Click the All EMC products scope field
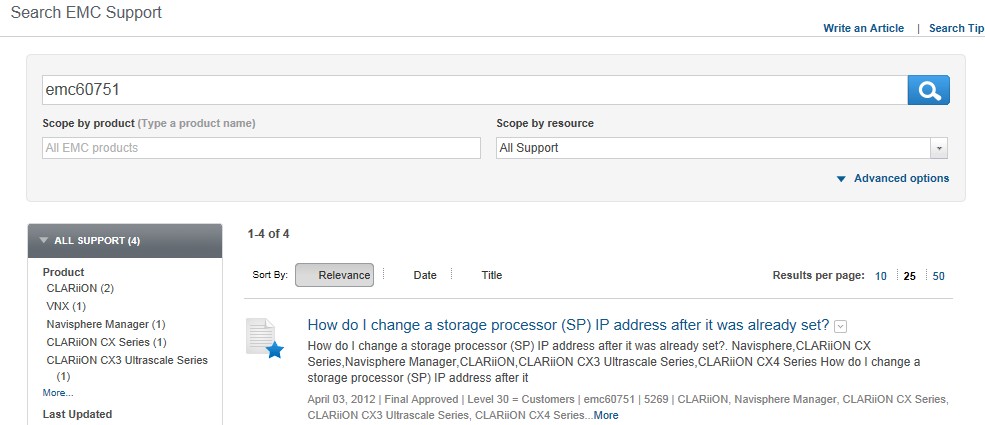 point(261,148)
